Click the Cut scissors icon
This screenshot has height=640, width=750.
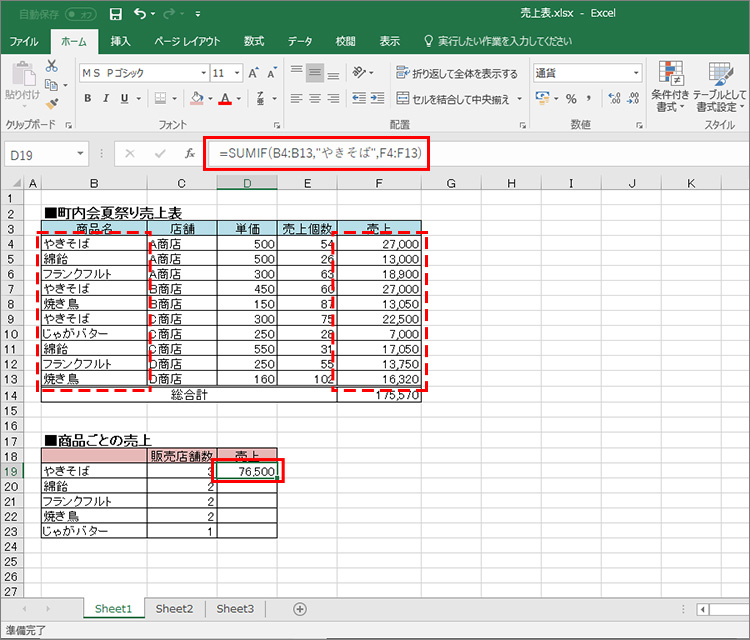51,65
